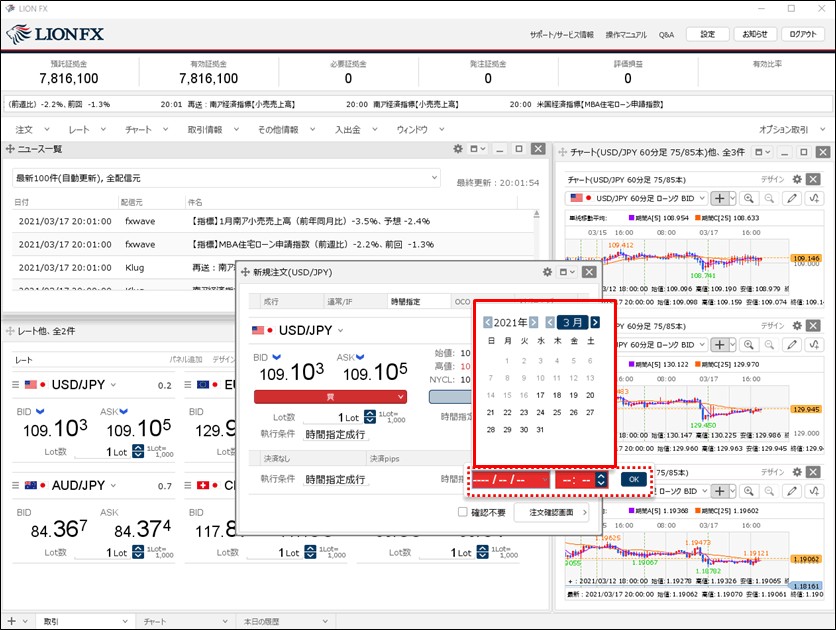Open settings gear of first USD/JPY chart
Screen dimensions: 836x630
pyautogui.click(x=797, y=179)
